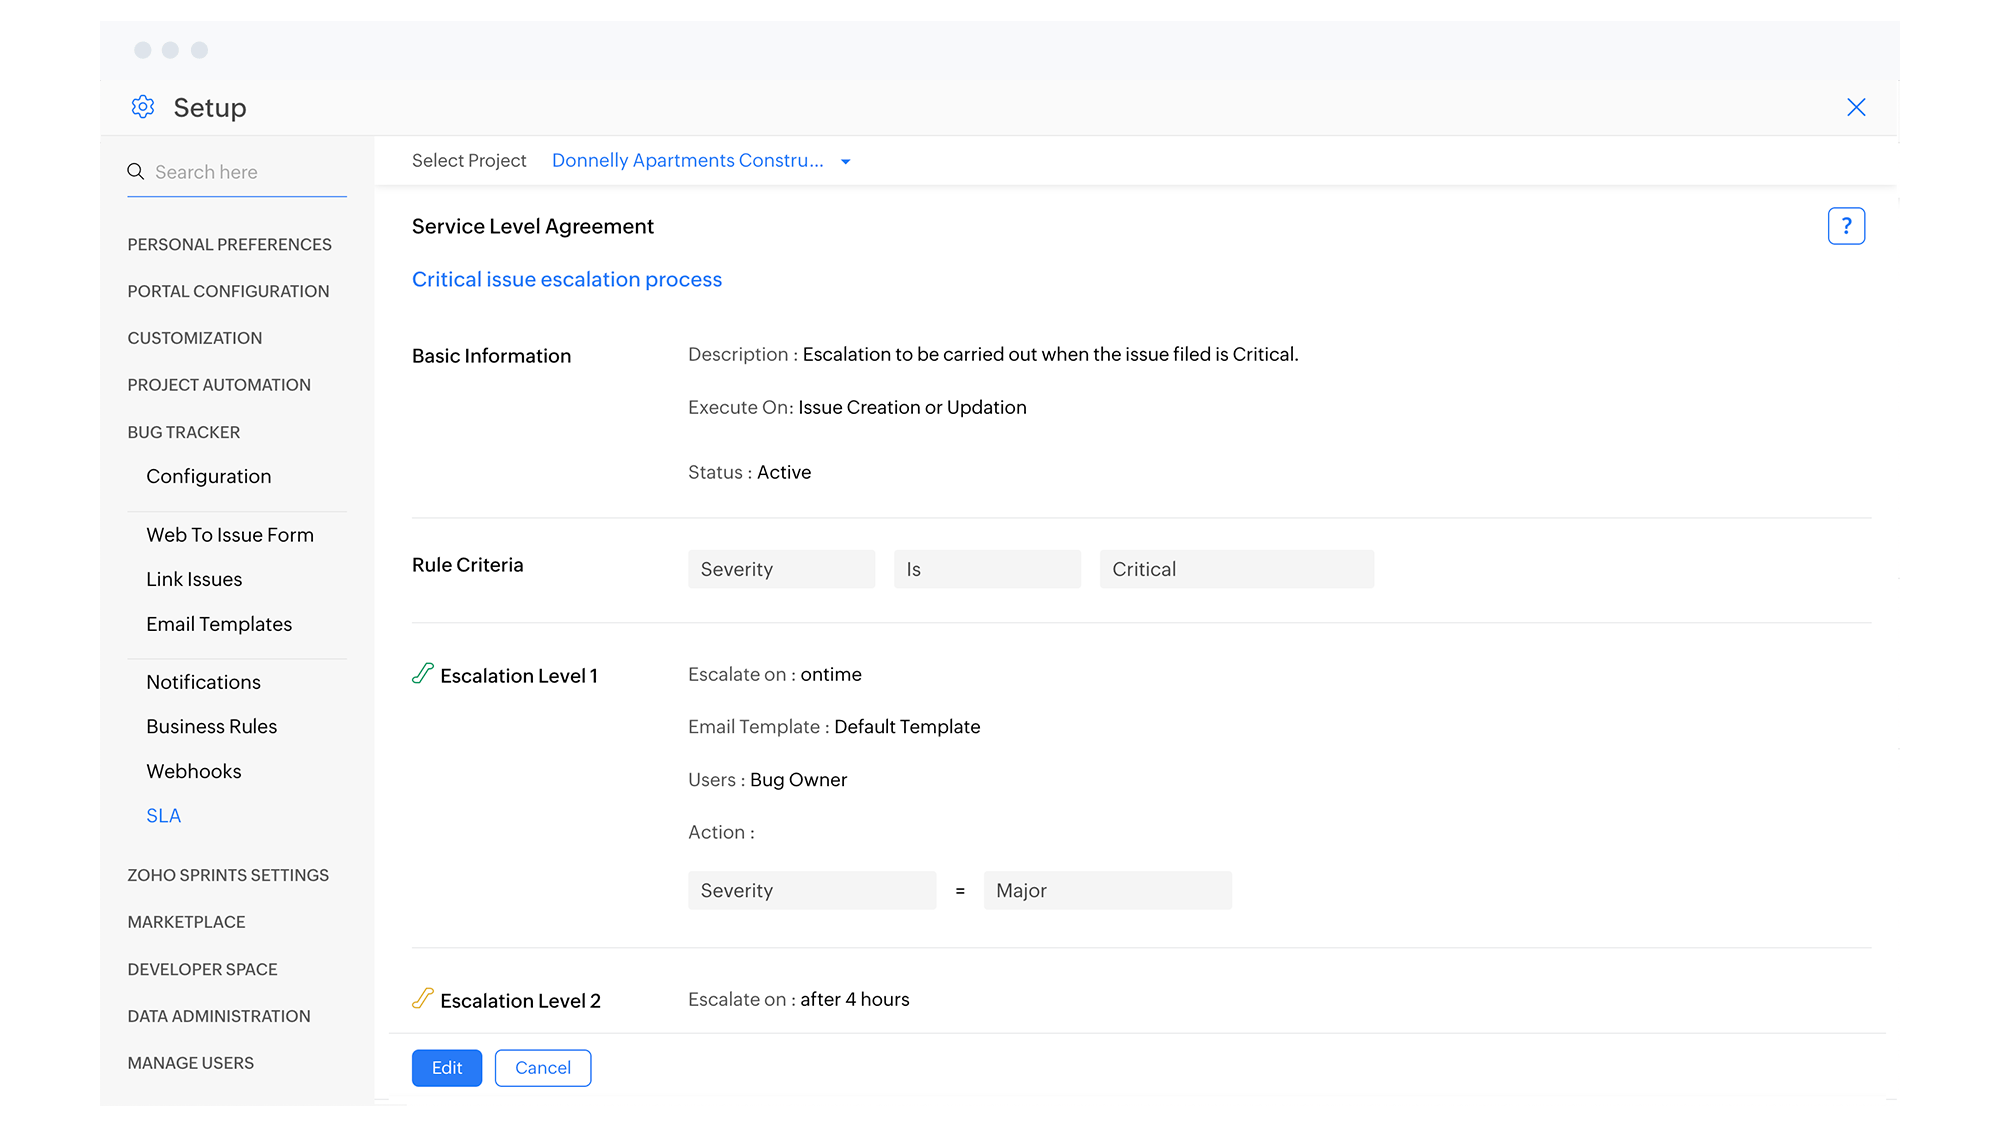
Task: Click the green Escalation Level 1 icon
Action: pyautogui.click(x=423, y=674)
